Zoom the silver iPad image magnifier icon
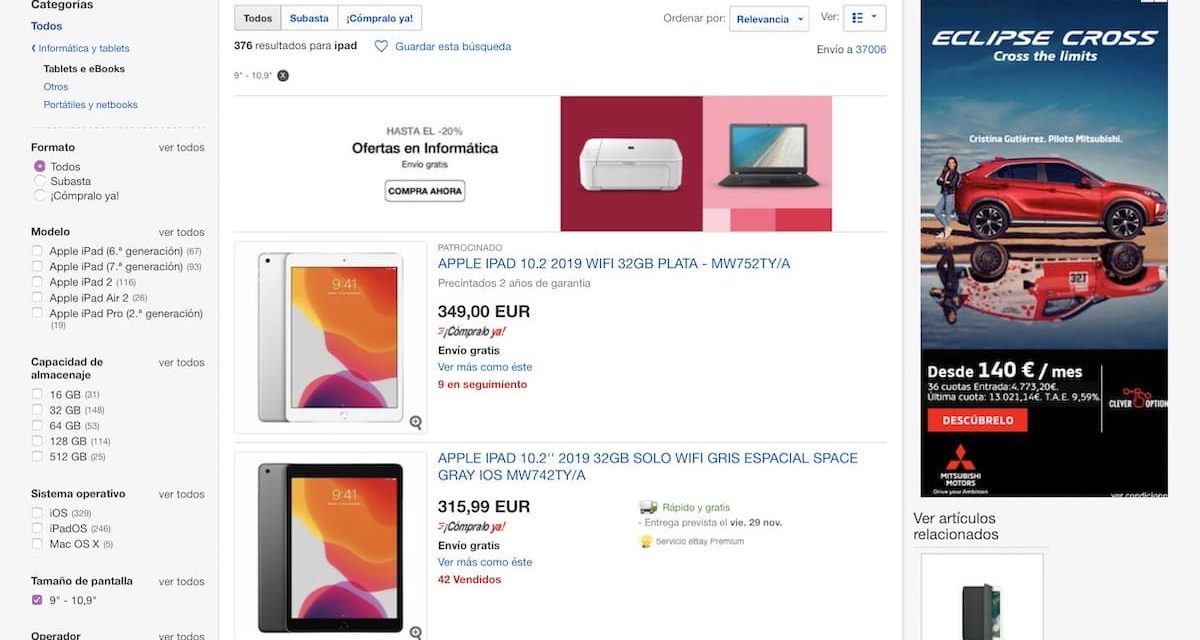The image size is (1200, 640). tap(415, 423)
